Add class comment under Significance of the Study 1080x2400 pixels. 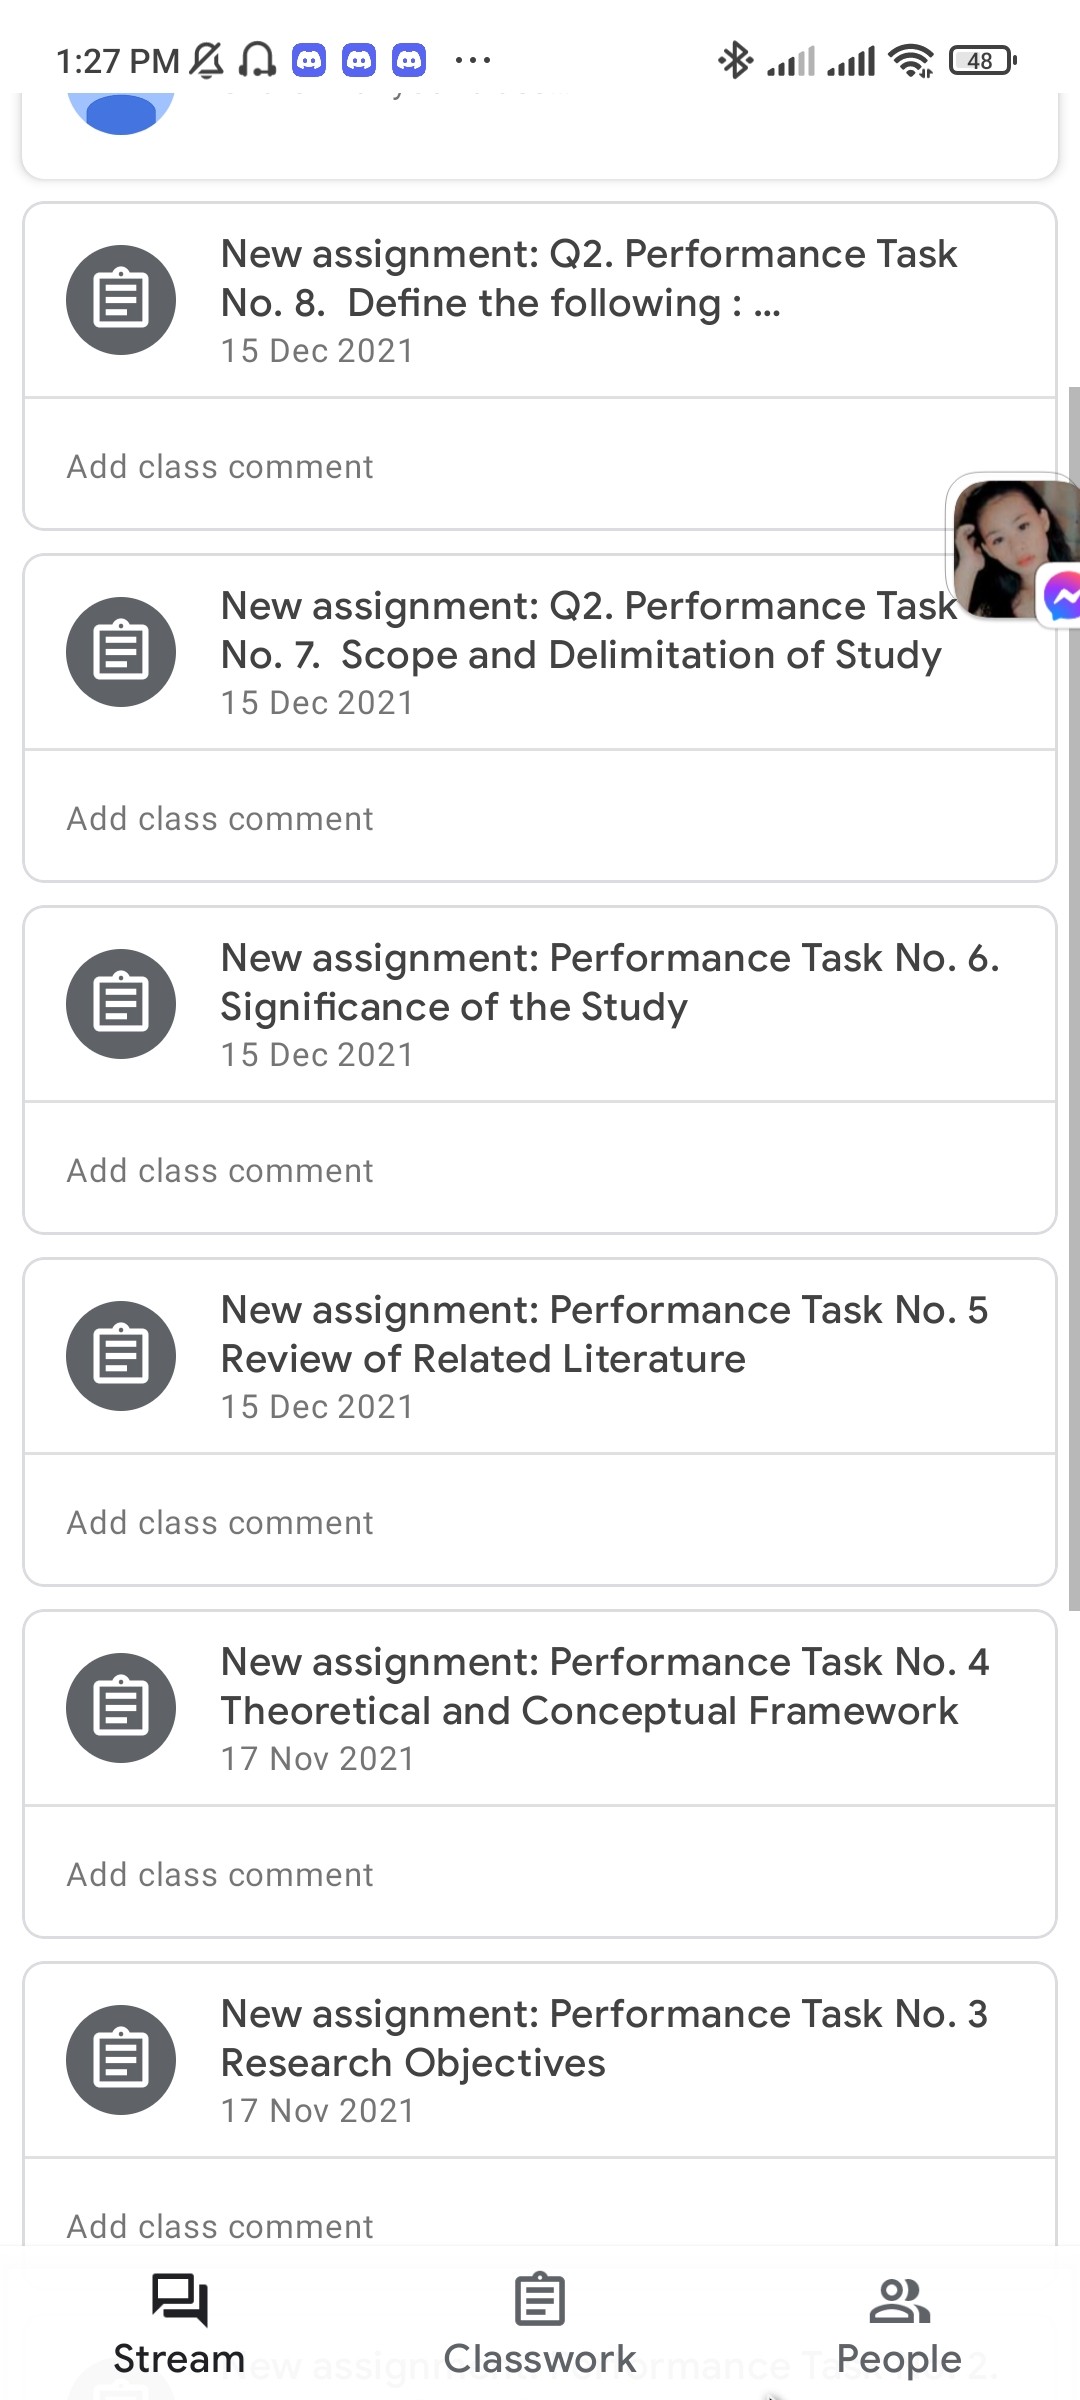click(540, 1170)
